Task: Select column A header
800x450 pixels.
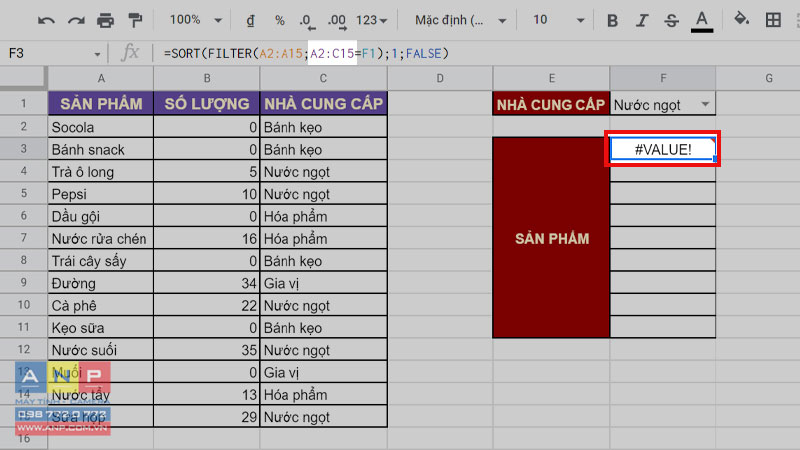Action: pos(101,78)
